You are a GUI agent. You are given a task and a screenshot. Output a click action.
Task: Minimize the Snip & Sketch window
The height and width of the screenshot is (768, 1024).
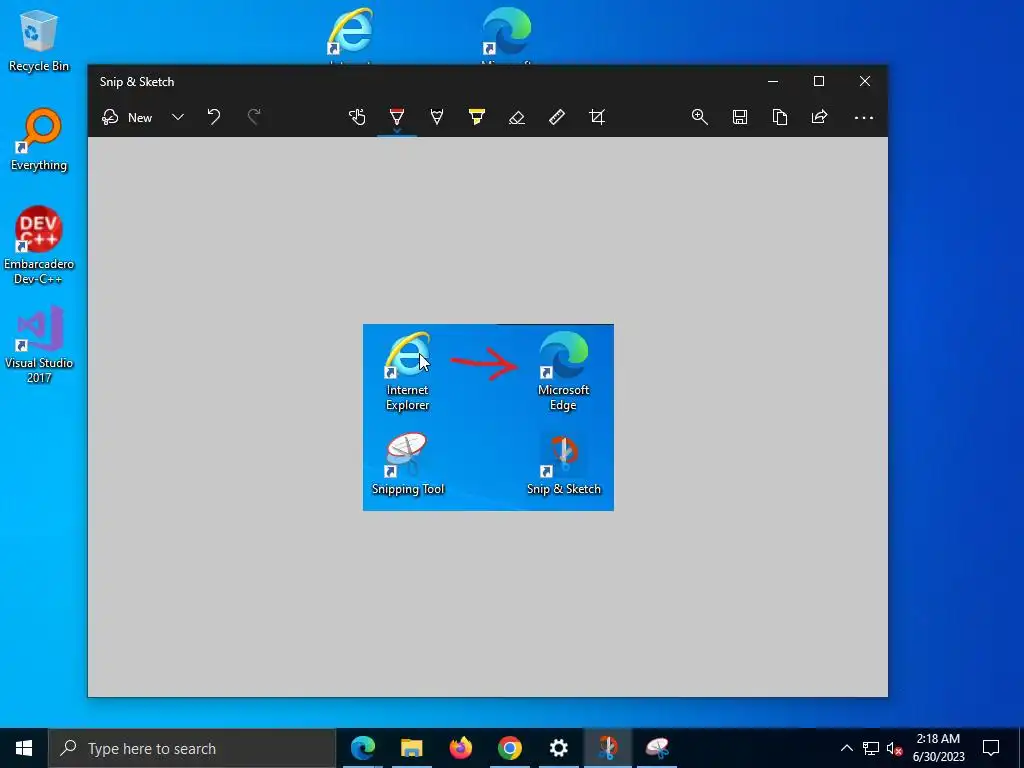pos(773,82)
